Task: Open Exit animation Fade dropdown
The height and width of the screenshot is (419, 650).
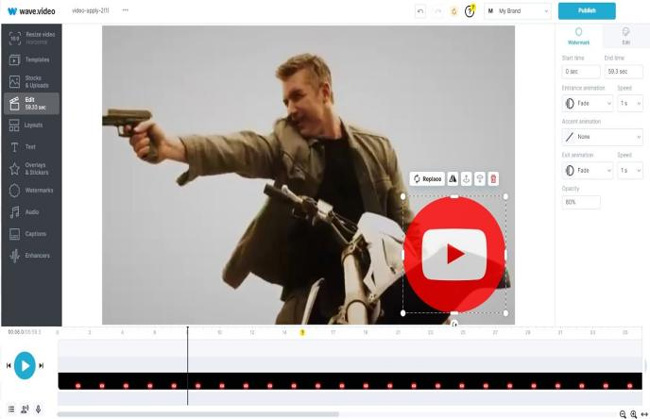Action: click(x=587, y=170)
